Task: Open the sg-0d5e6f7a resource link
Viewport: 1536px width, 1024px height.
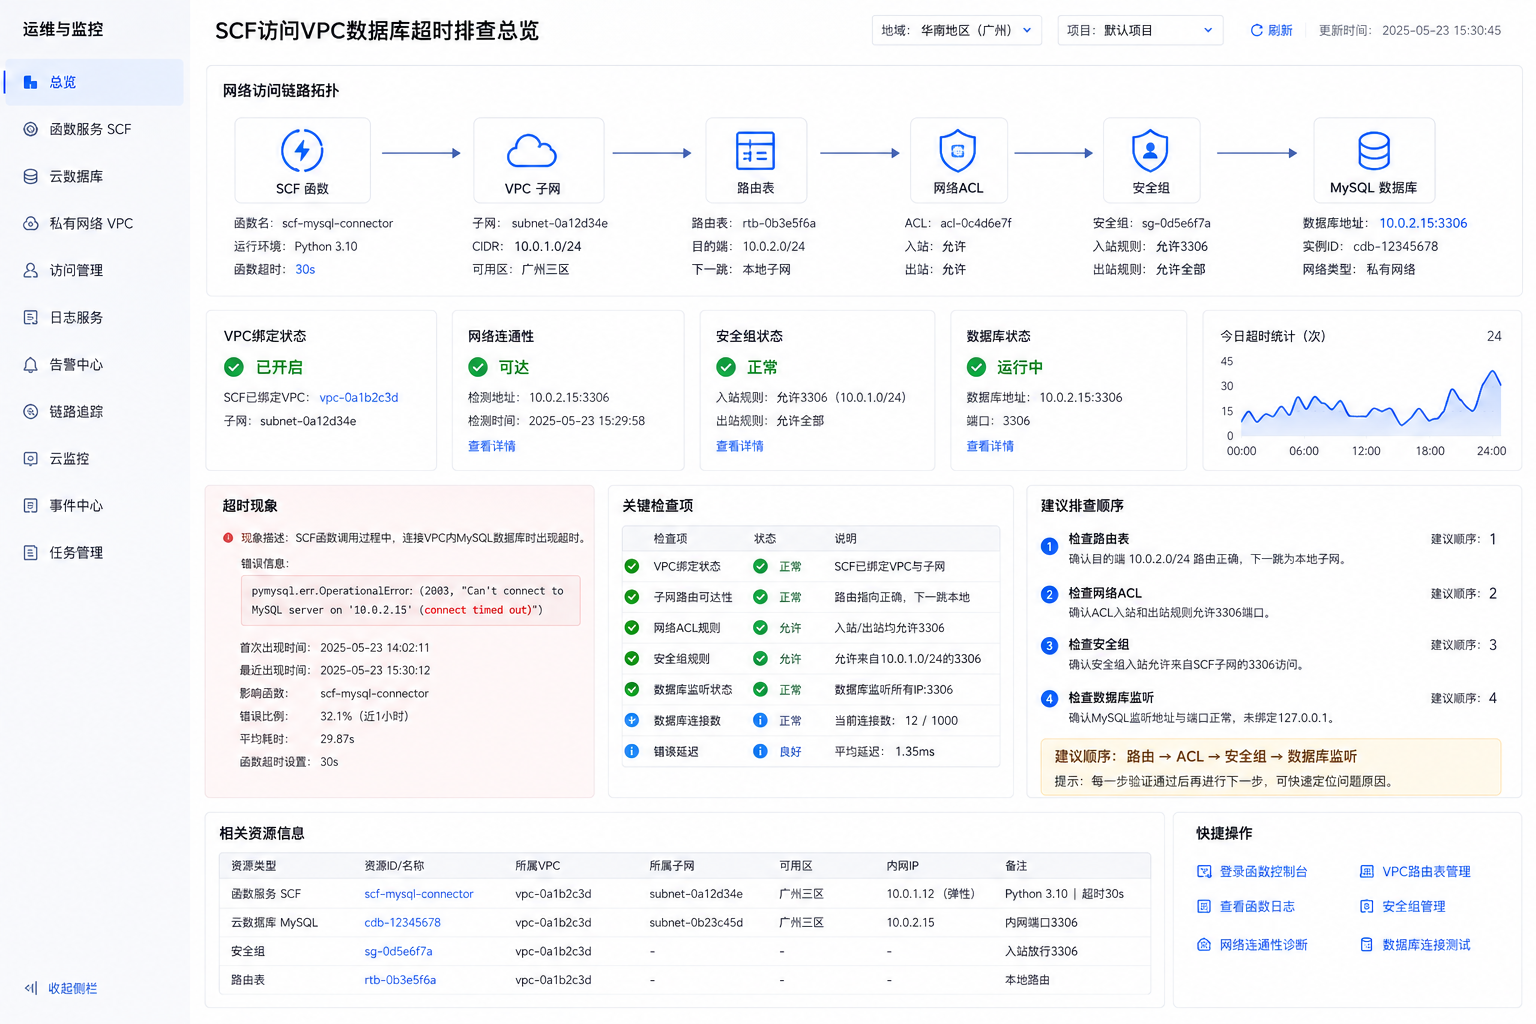Action: (398, 951)
